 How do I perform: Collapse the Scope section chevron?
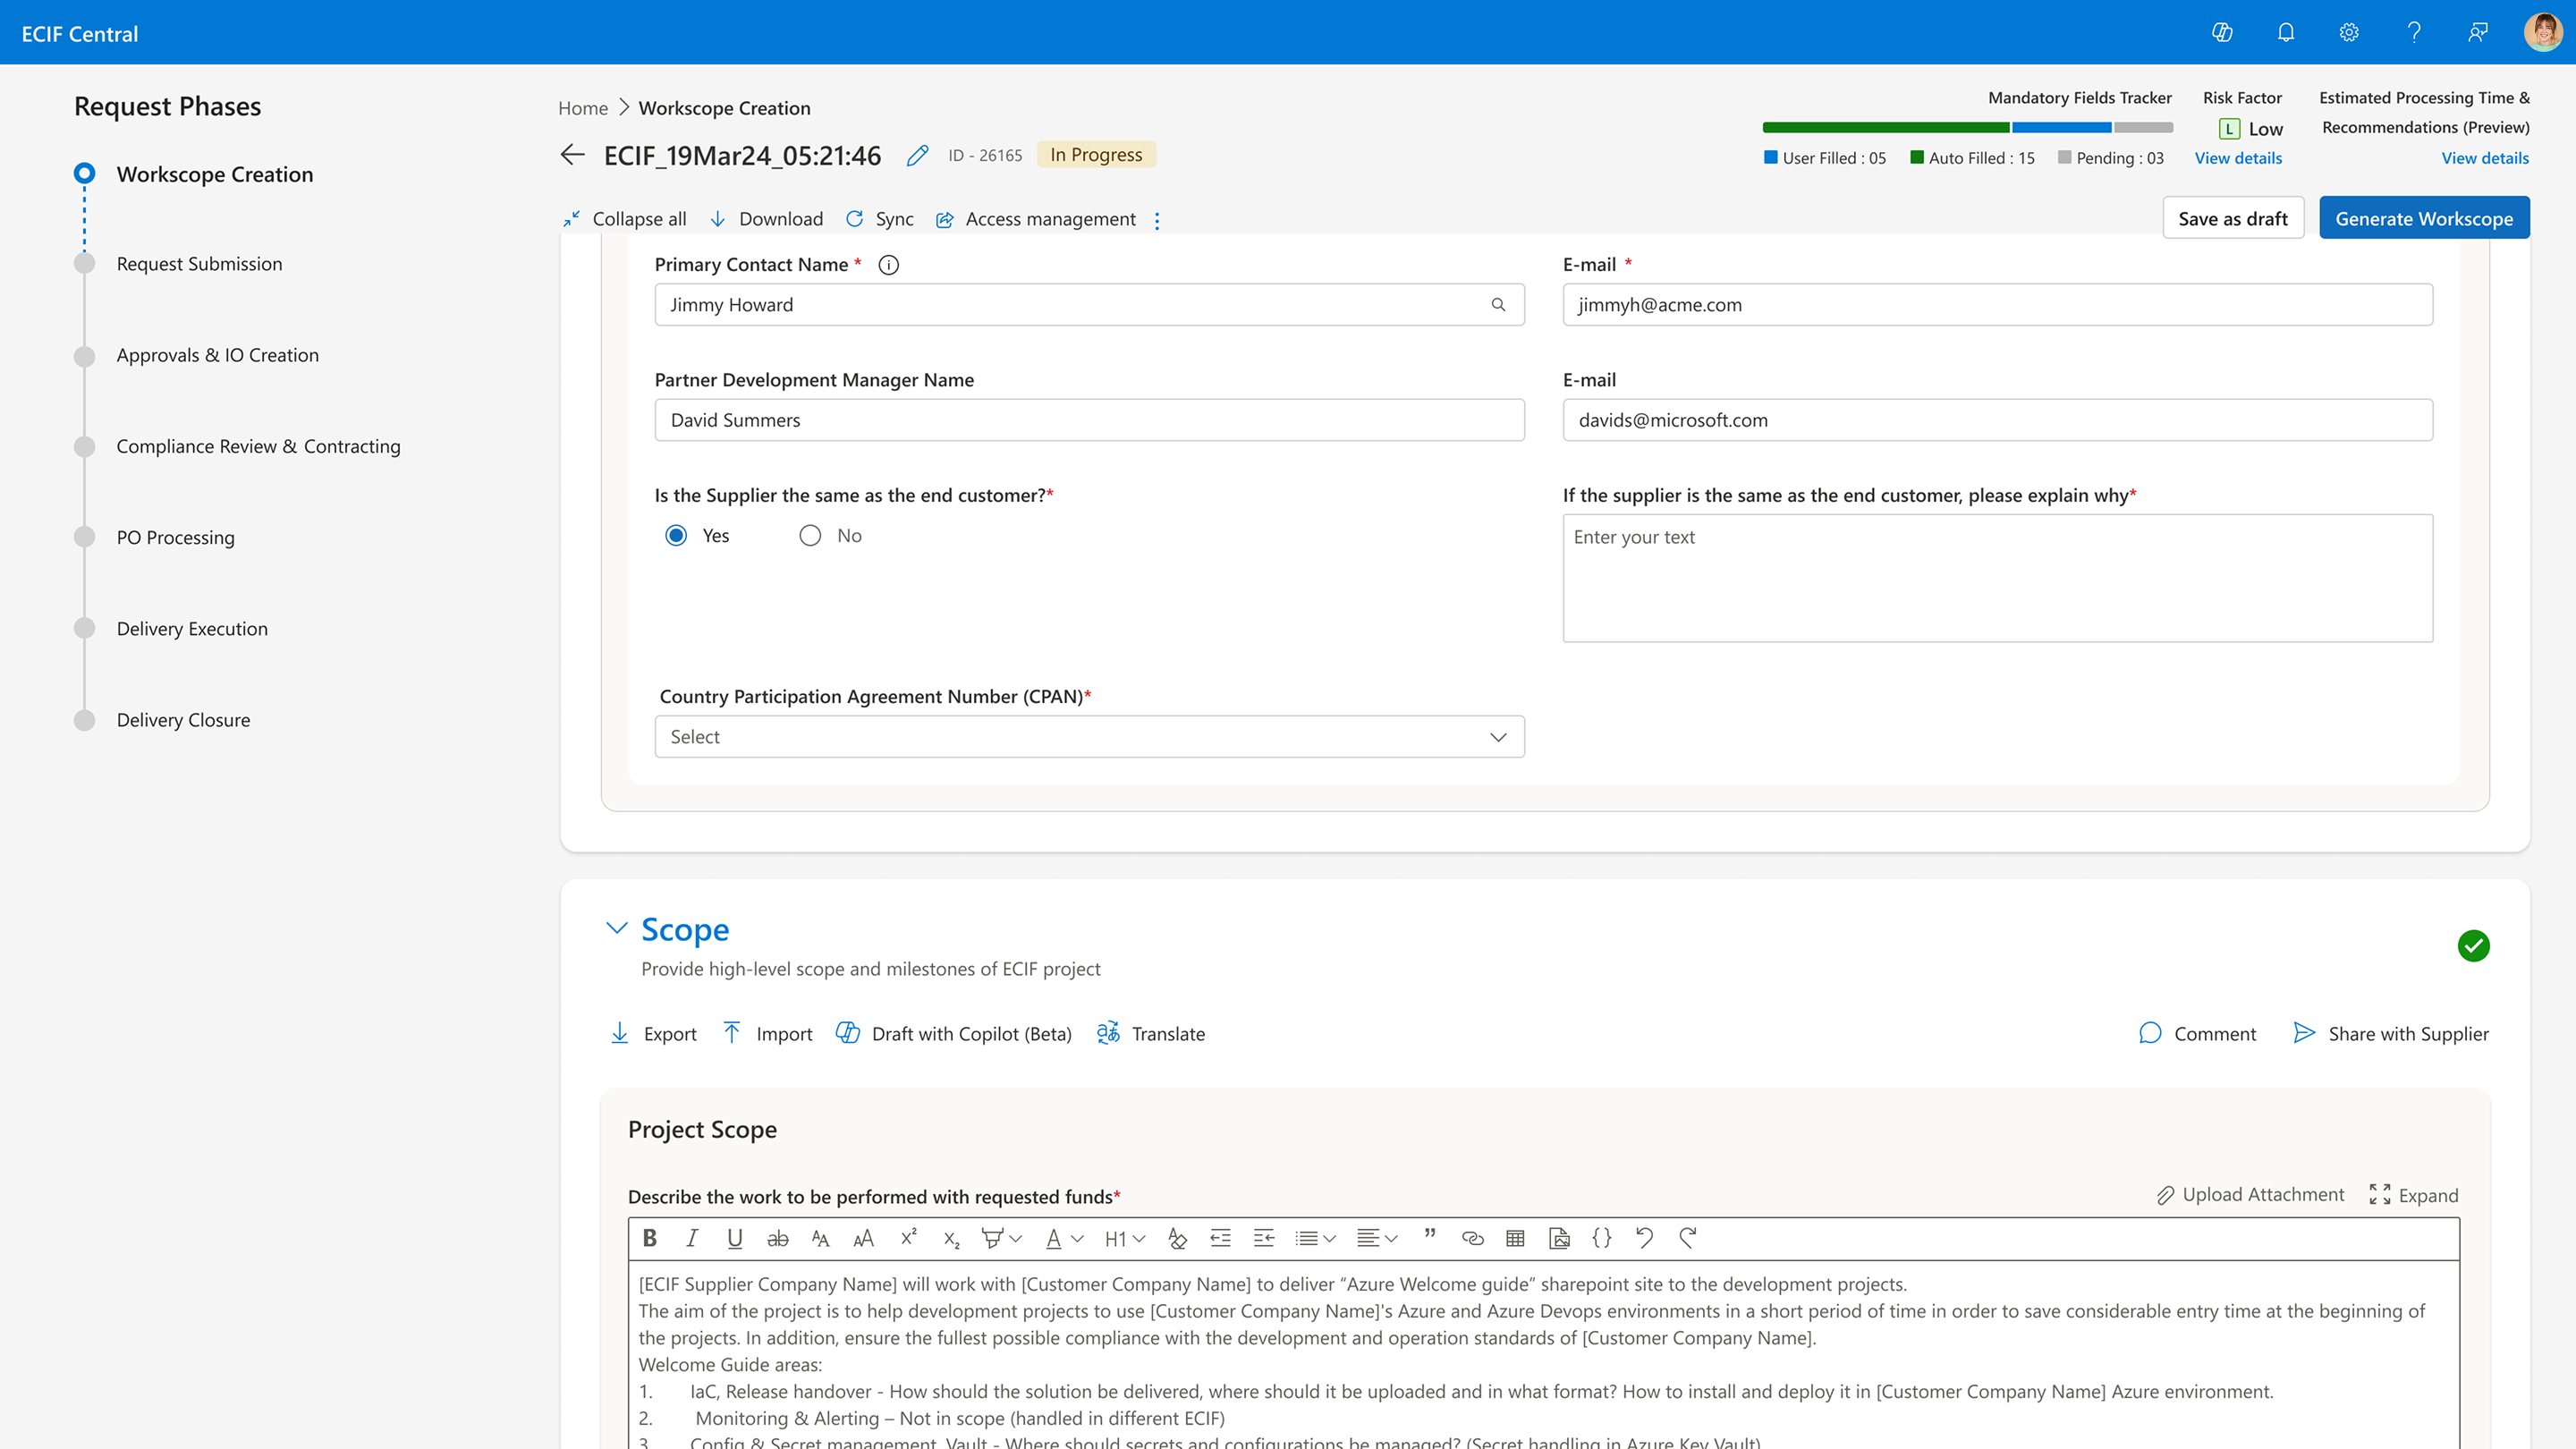pos(617,928)
